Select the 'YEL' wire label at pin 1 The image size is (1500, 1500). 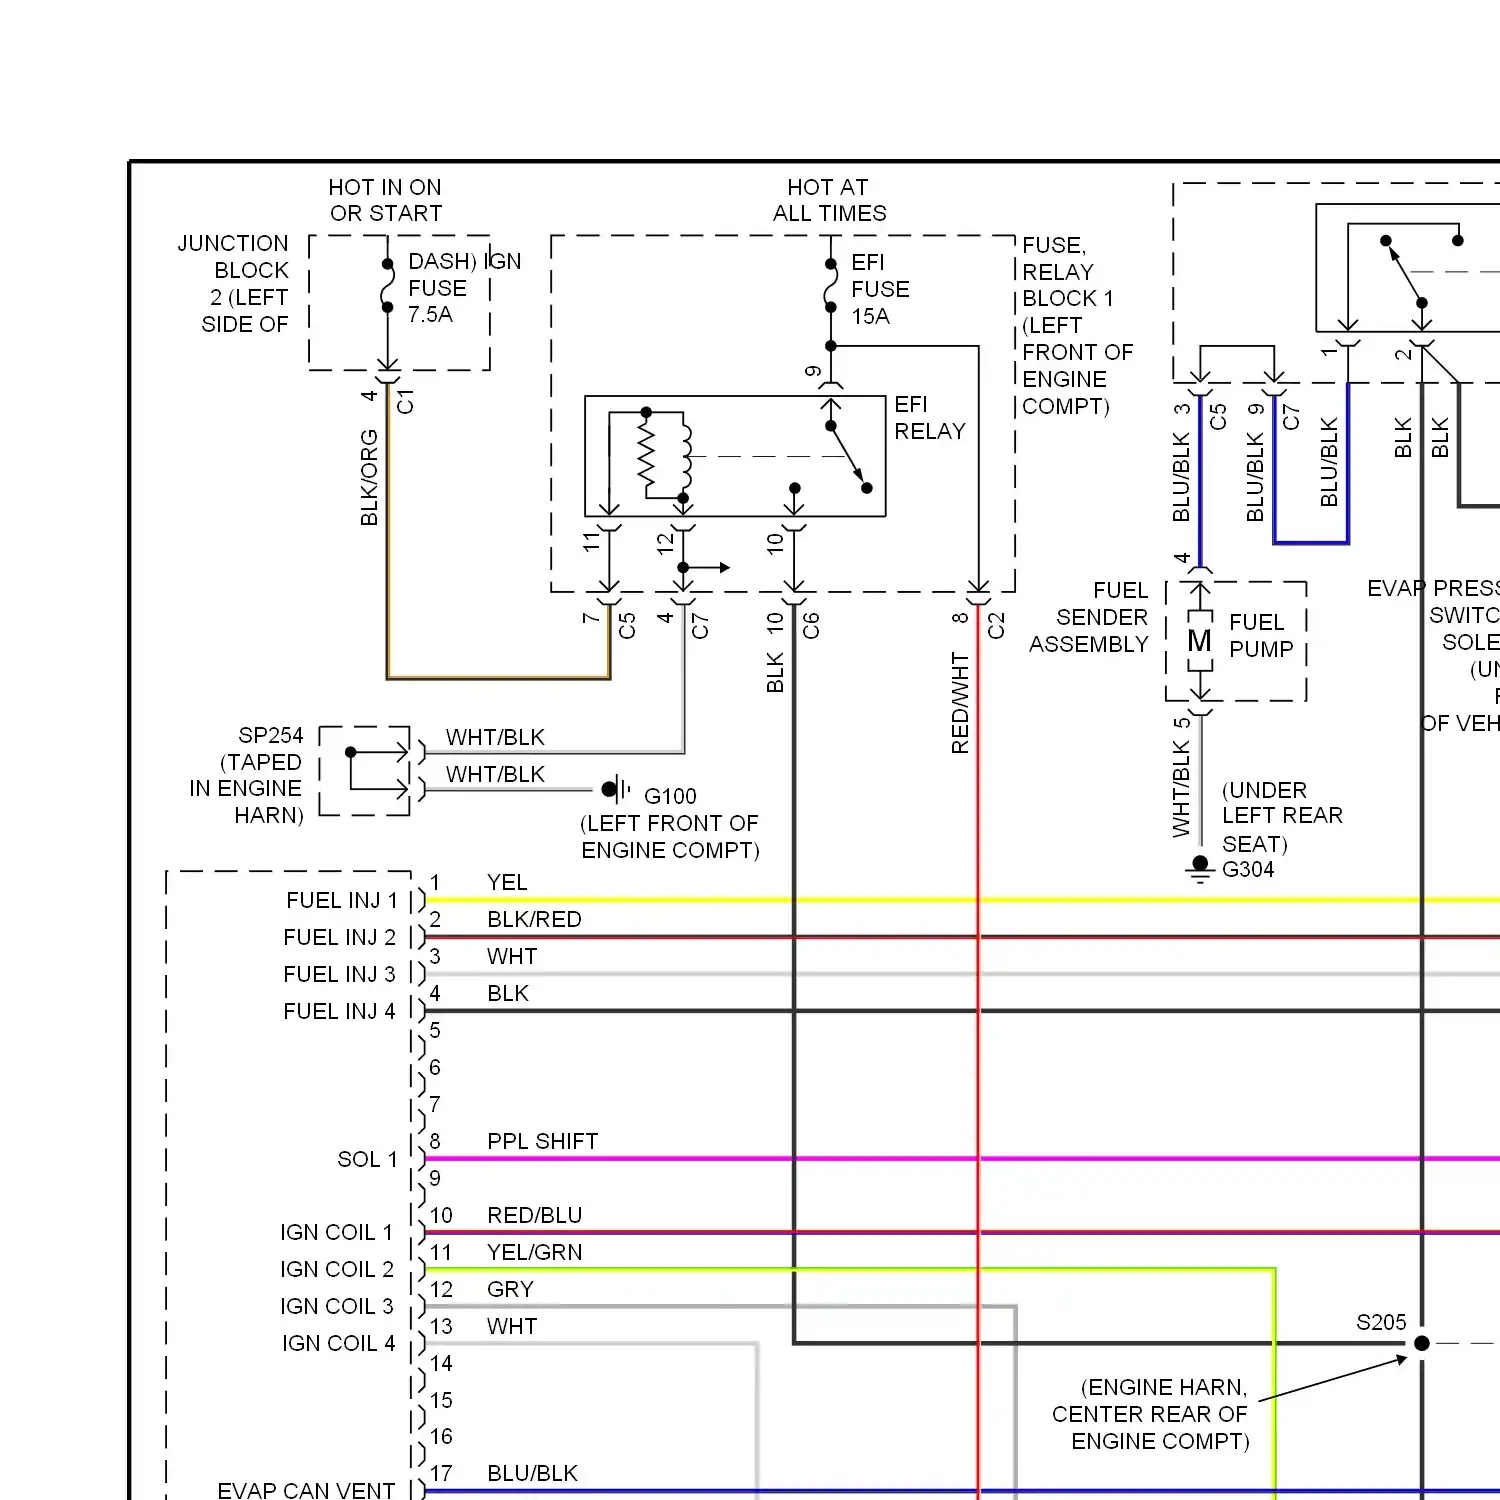coord(507,882)
